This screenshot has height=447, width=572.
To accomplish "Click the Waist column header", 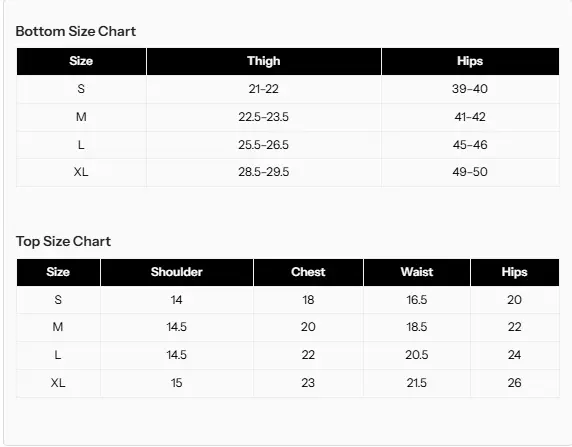I will (x=417, y=272).
